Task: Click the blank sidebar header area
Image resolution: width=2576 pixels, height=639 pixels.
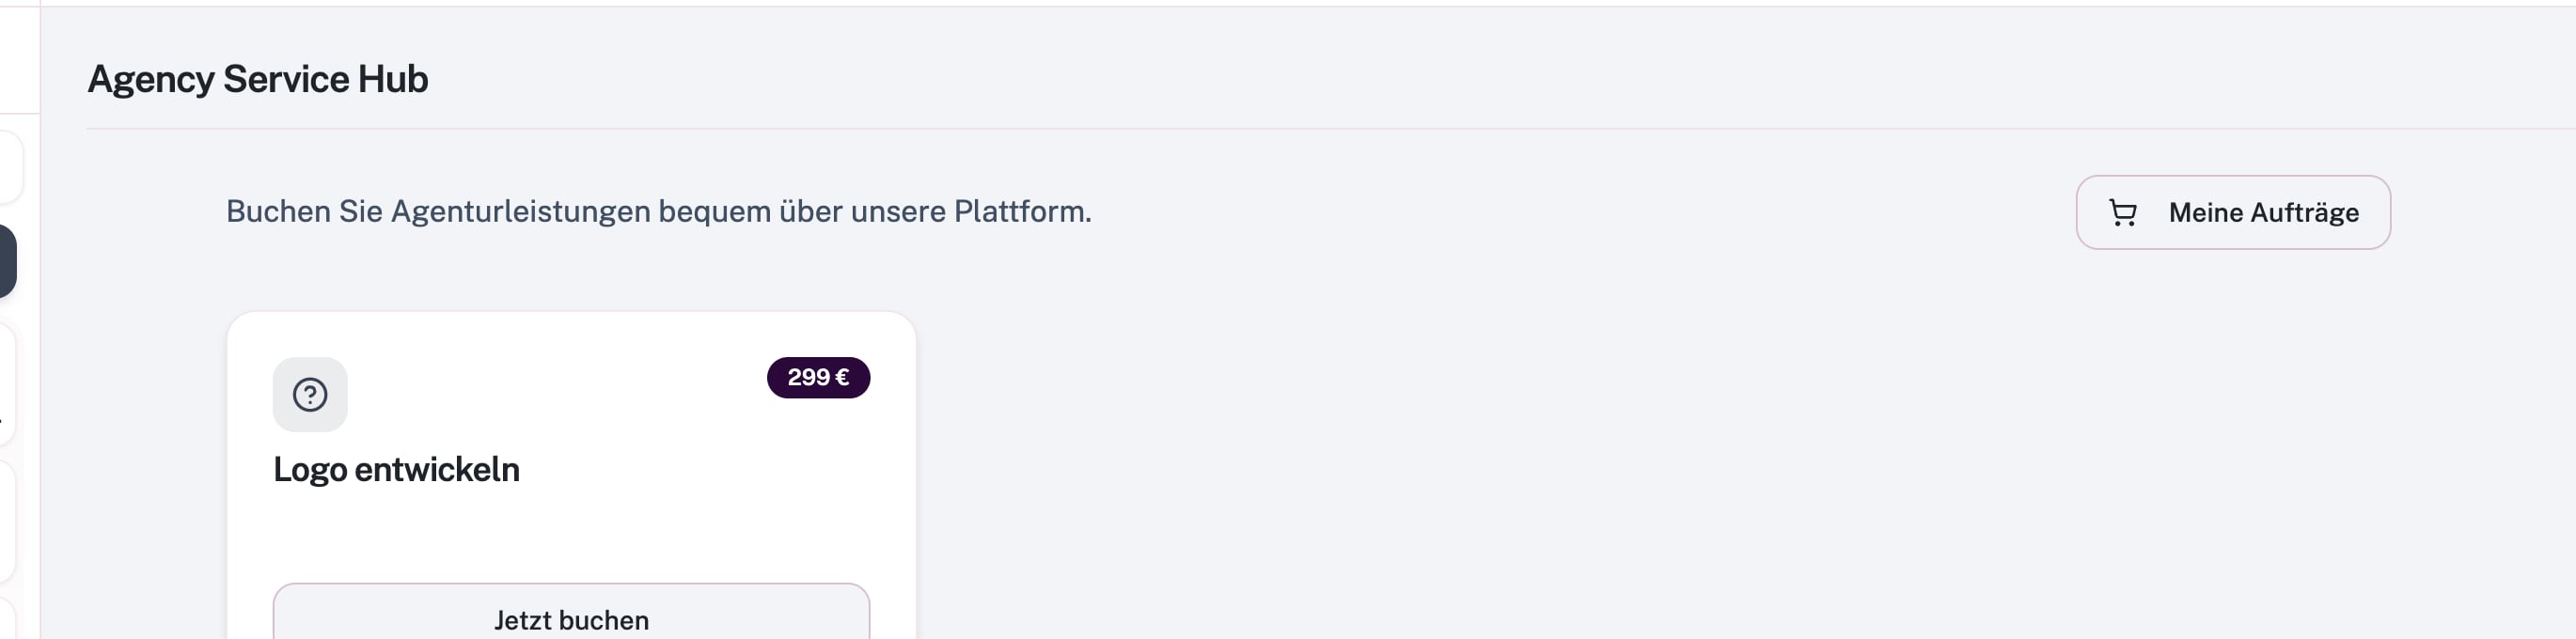Action: [19, 58]
